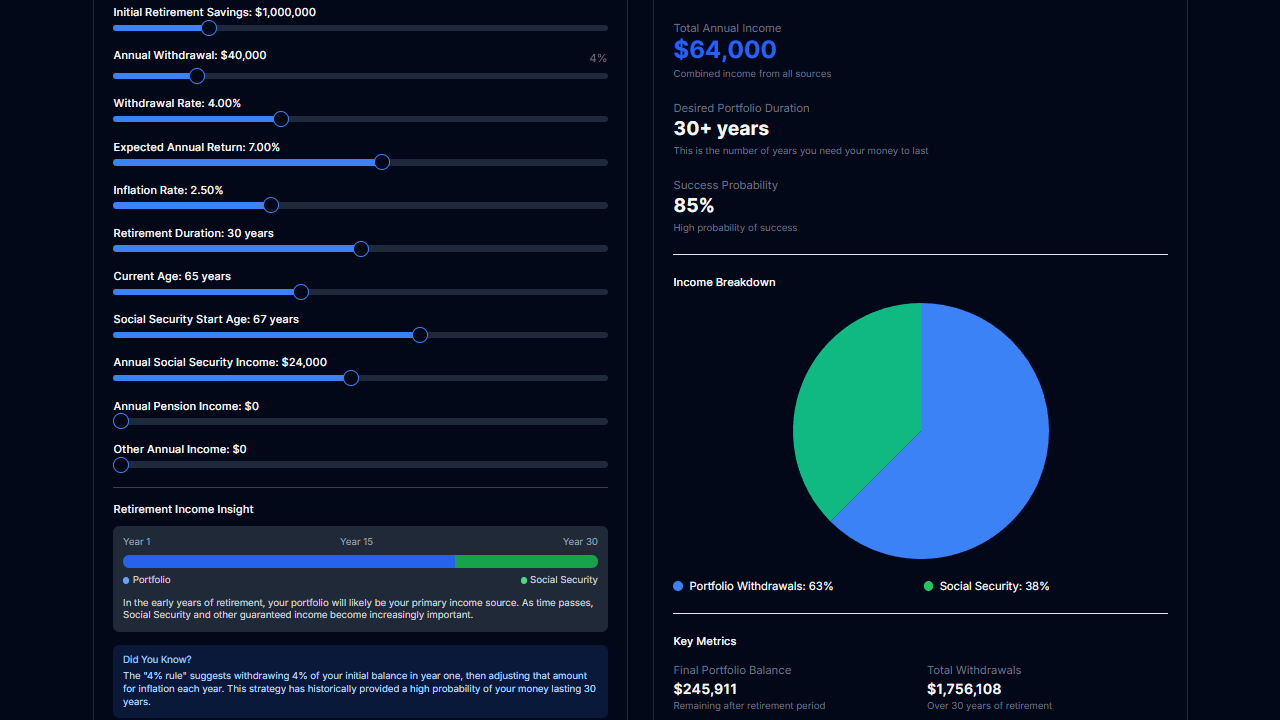Viewport: 1280px width, 720px height.
Task: Click the Annual Pension Income slider handle
Action: [120, 421]
